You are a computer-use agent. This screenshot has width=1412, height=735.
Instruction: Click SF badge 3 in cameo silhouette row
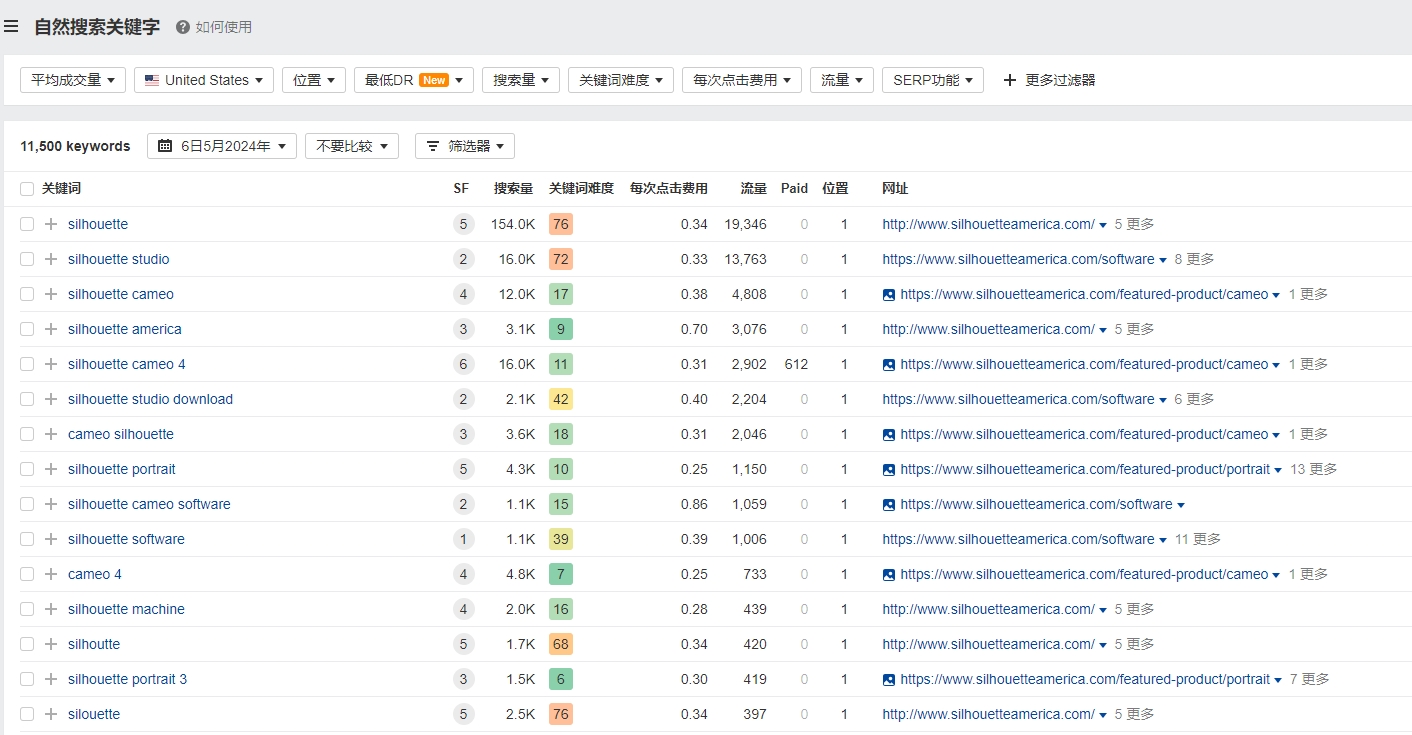(x=462, y=434)
